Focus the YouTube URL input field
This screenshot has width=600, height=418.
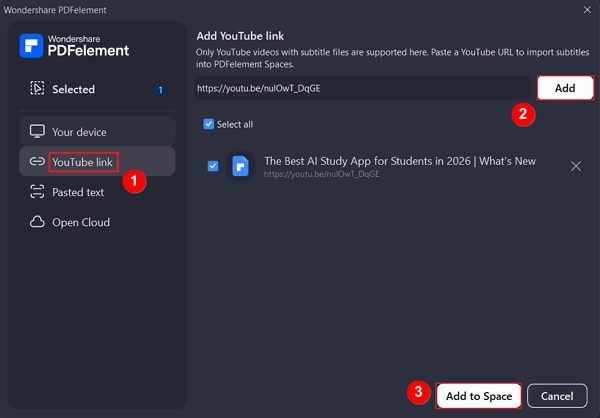click(x=362, y=88)
